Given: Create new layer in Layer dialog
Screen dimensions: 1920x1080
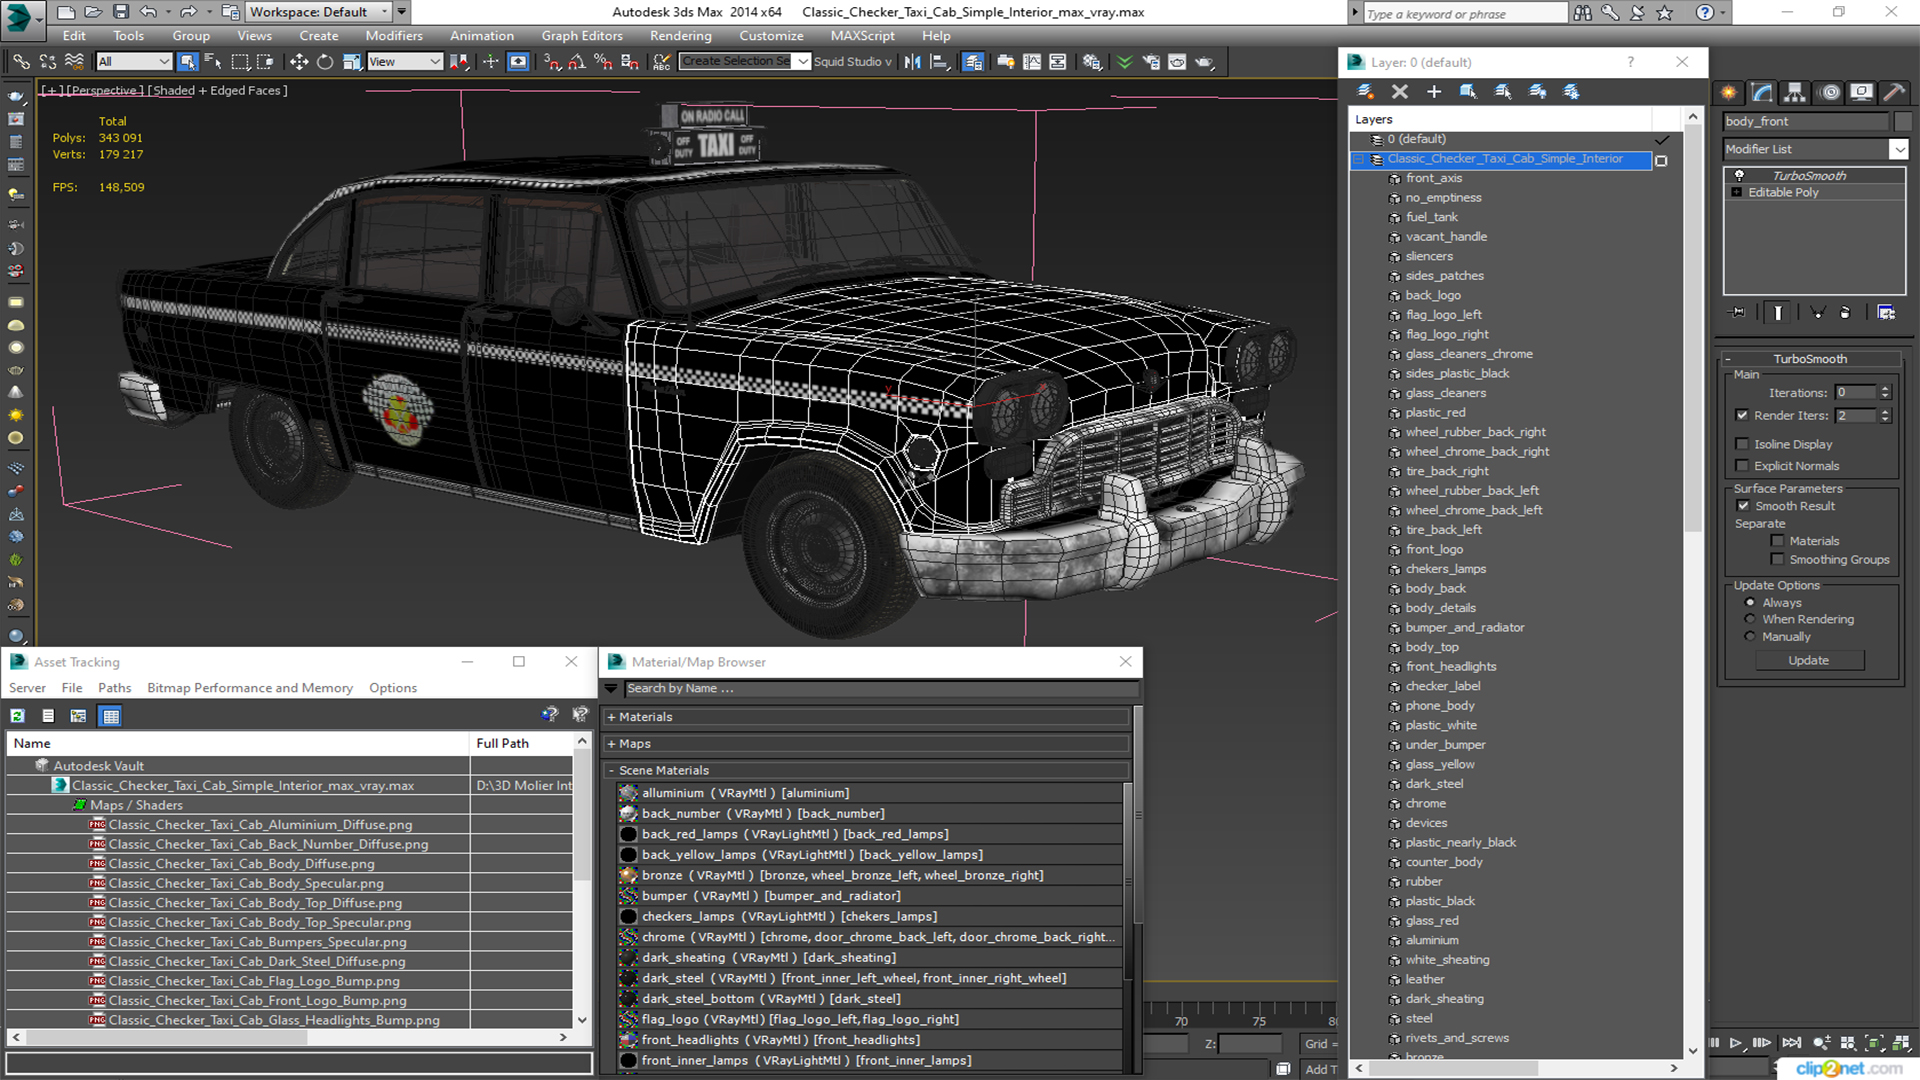Looking at the screenshot, I should (x=1365, y=91).
